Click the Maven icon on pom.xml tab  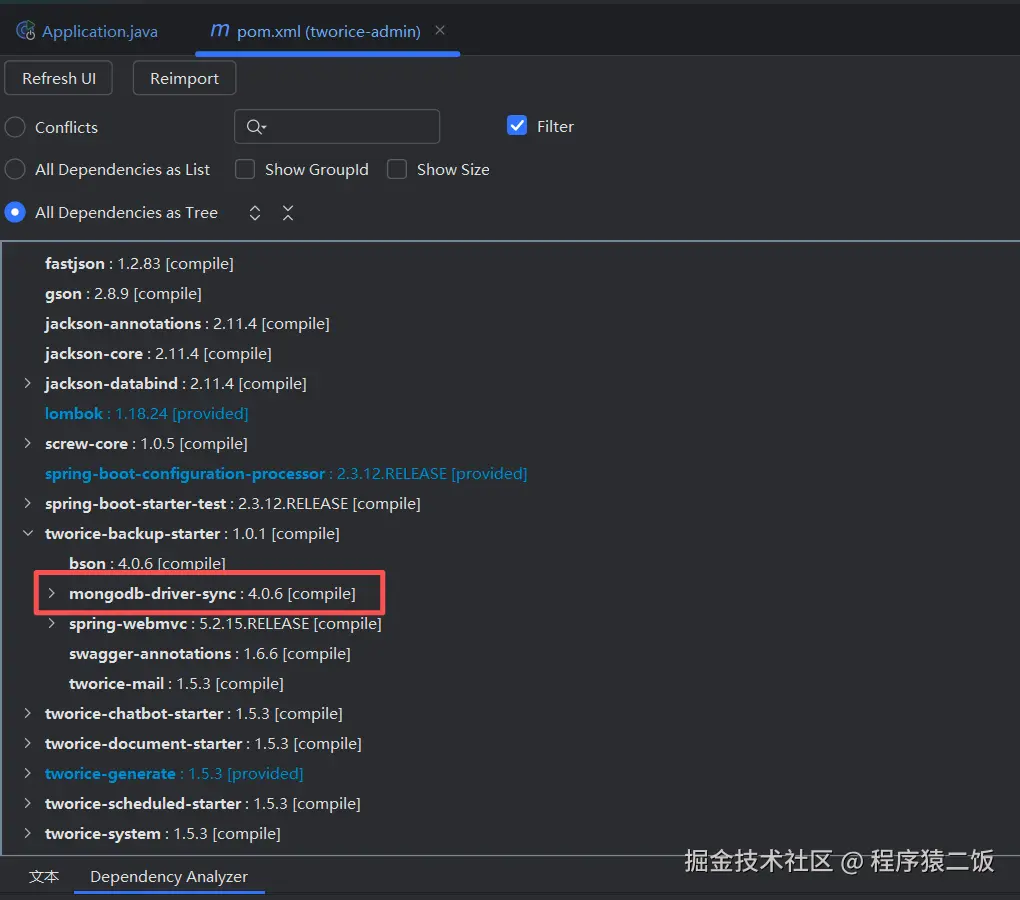pos(219,31)
